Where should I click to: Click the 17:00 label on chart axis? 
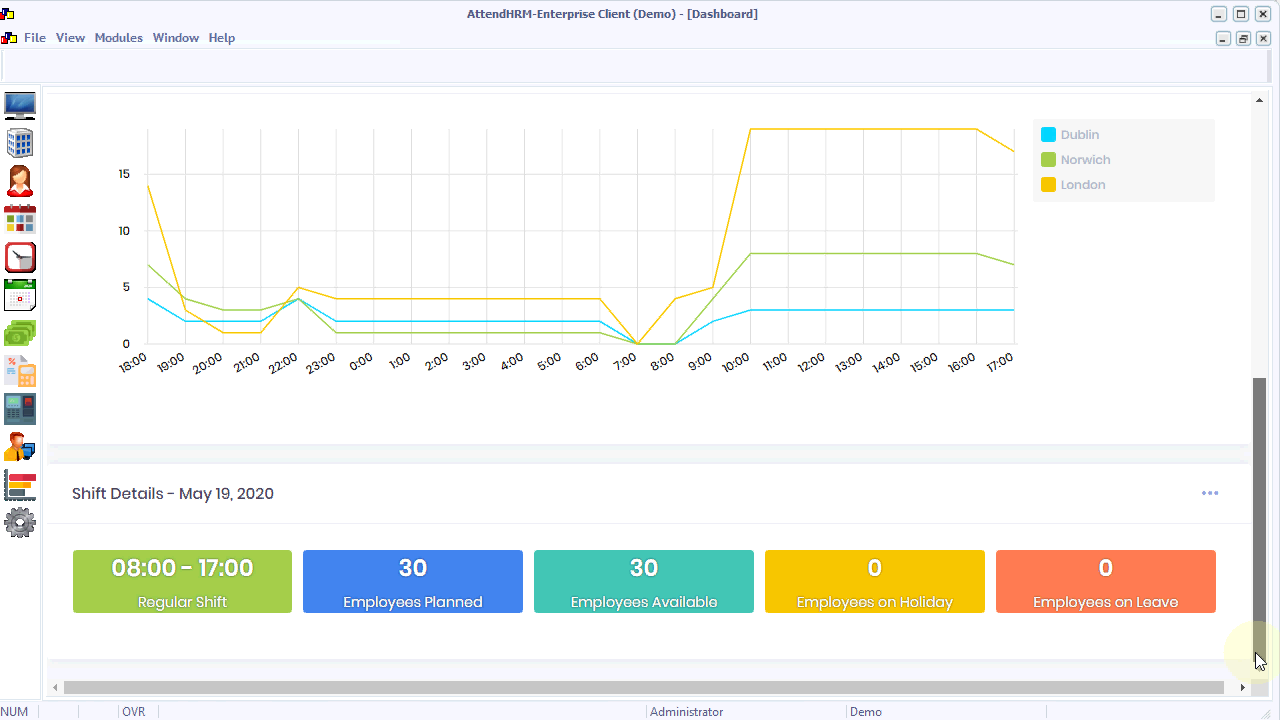tap(1000, 362)
